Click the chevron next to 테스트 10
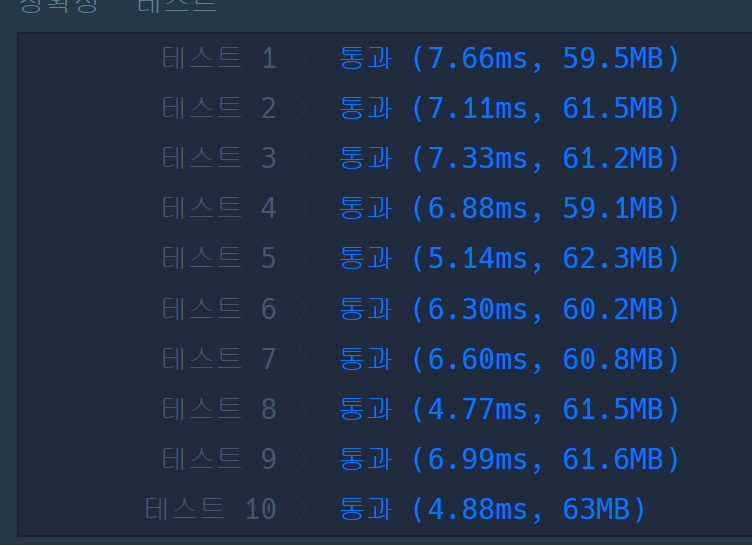This screenshot has height=546, width=752. [x=303, y=509]
